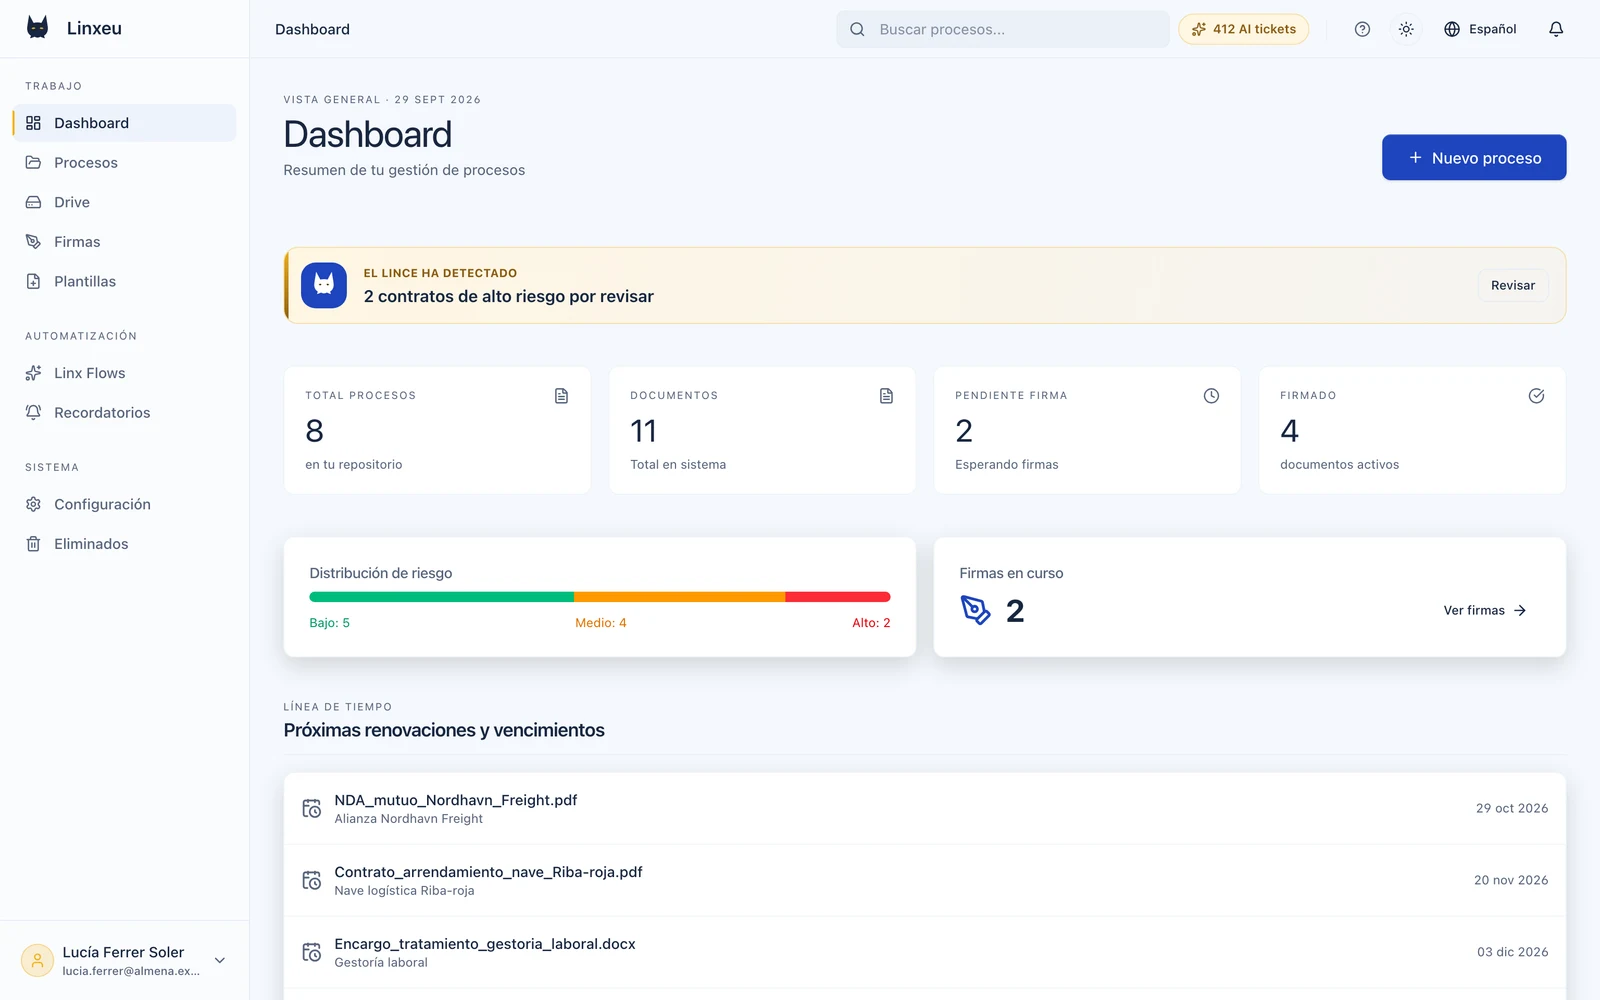
Task: Open Drive in the sidebar
Action: 125,202
